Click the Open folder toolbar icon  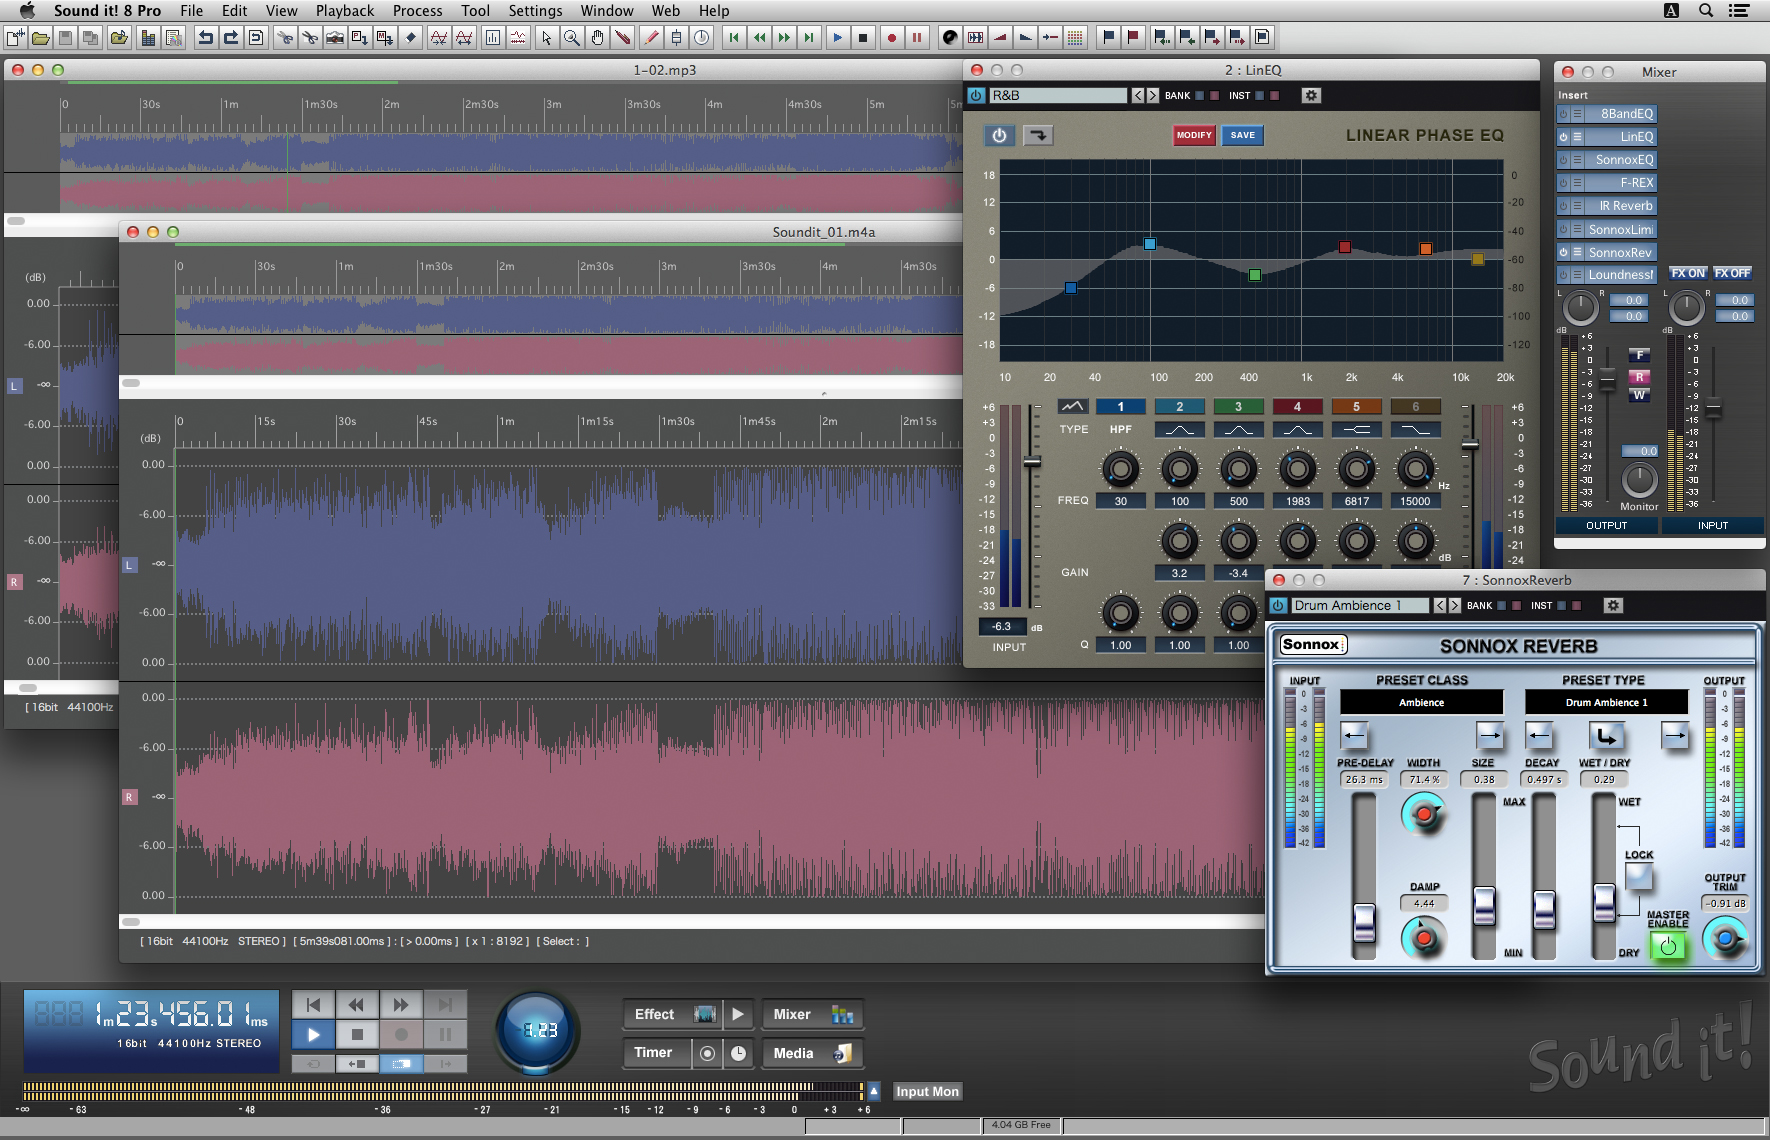(40, 38)
